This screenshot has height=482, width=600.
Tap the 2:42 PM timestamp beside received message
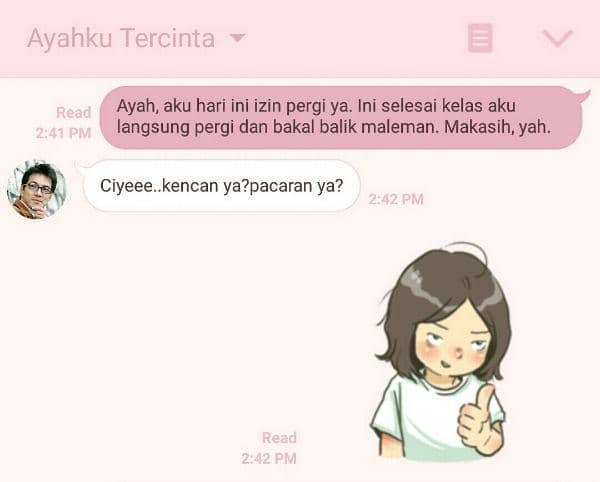396,199
